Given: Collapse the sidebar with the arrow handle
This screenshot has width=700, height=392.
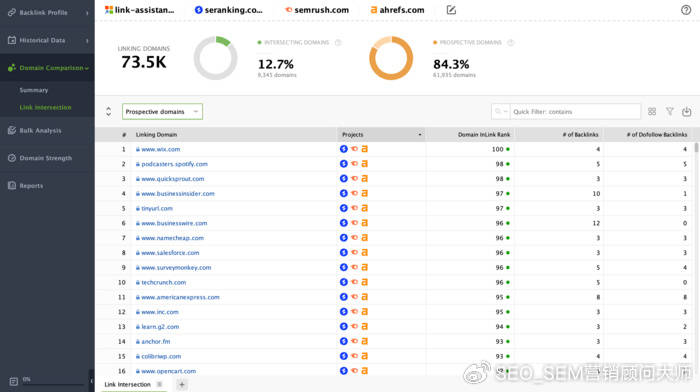Looking at the screenshot, I should [92, 381].
